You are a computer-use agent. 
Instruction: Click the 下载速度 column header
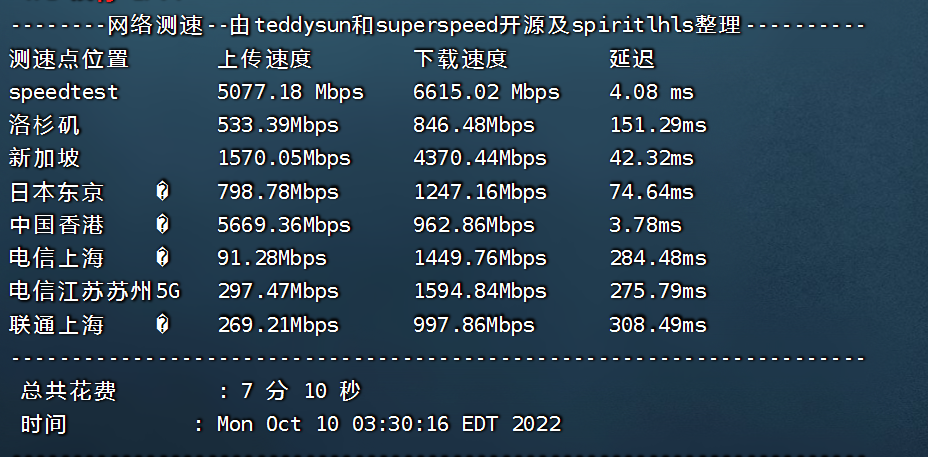[460, 59]
